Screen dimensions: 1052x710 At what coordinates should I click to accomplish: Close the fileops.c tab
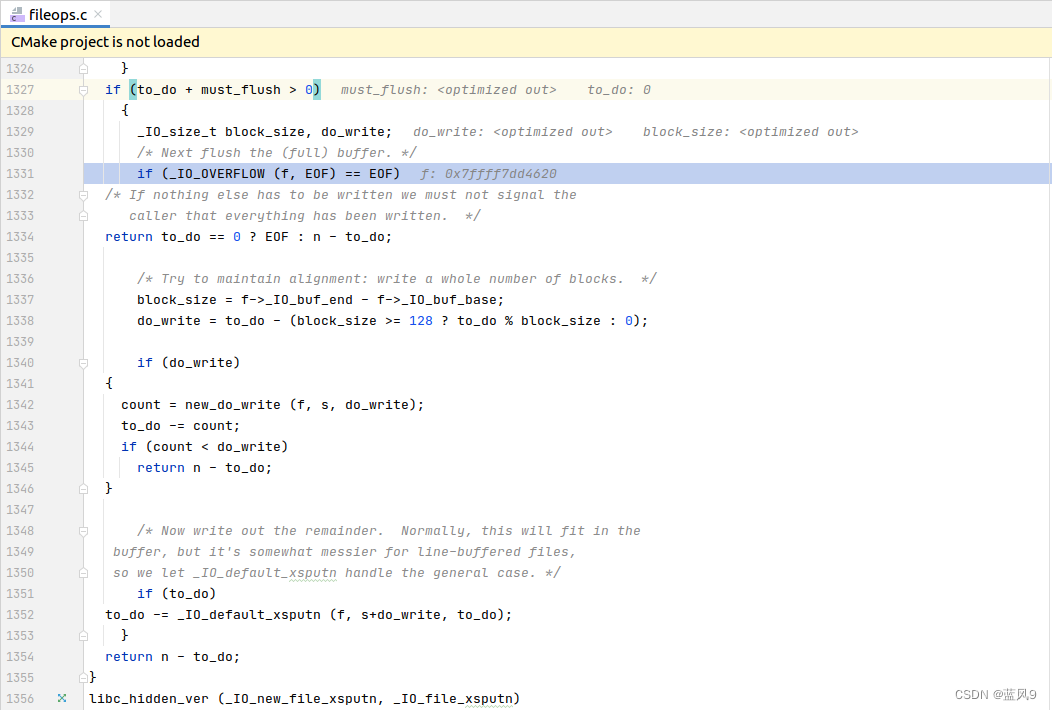click(97, 14)
